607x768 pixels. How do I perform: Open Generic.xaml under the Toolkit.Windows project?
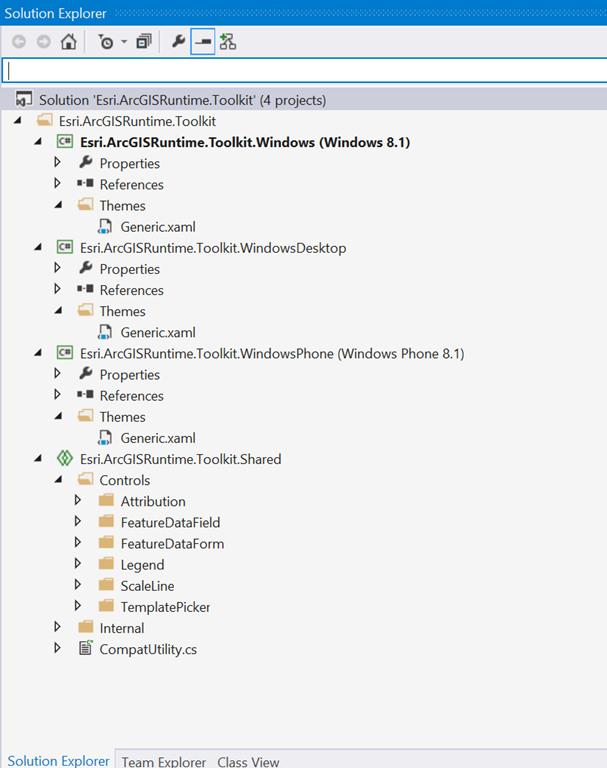point(158,227)
